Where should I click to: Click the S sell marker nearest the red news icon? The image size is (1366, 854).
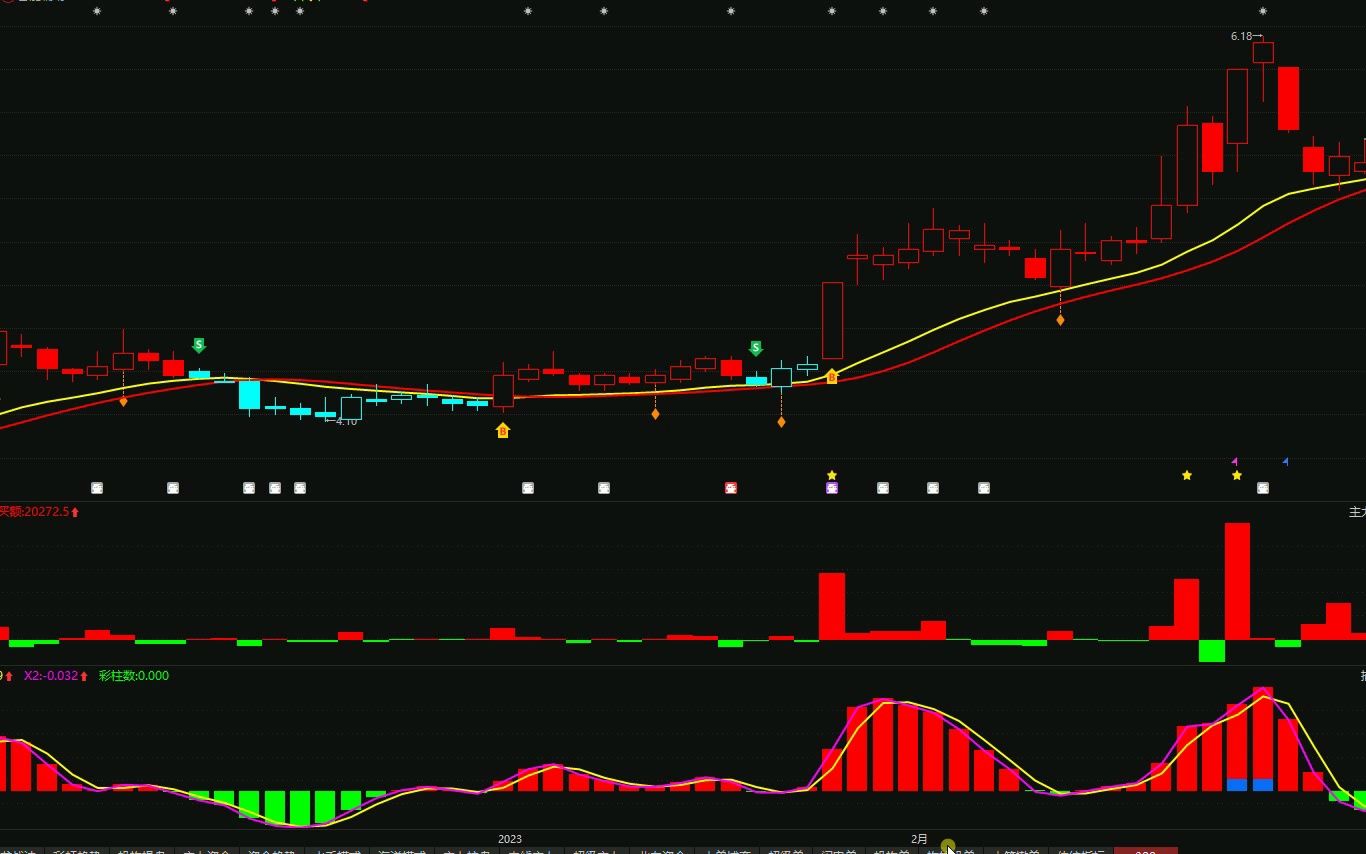coord(756,348)
